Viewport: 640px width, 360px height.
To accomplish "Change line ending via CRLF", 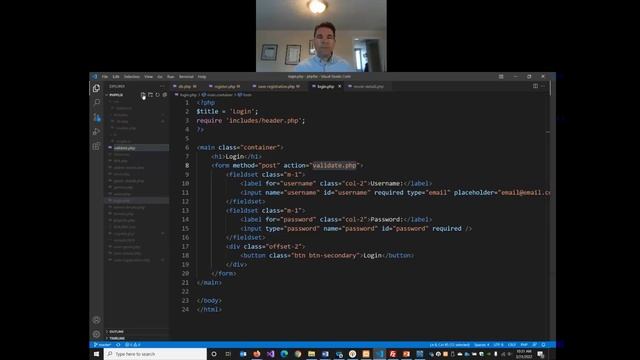I will [512, 345].
